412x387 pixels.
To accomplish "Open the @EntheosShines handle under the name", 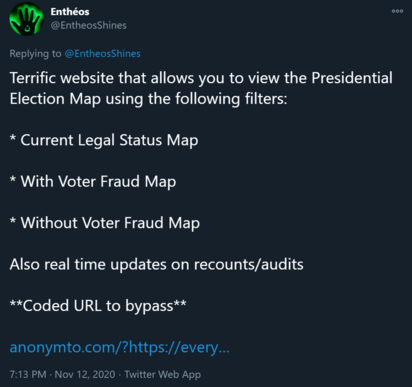I will click(x=88, y=25).
